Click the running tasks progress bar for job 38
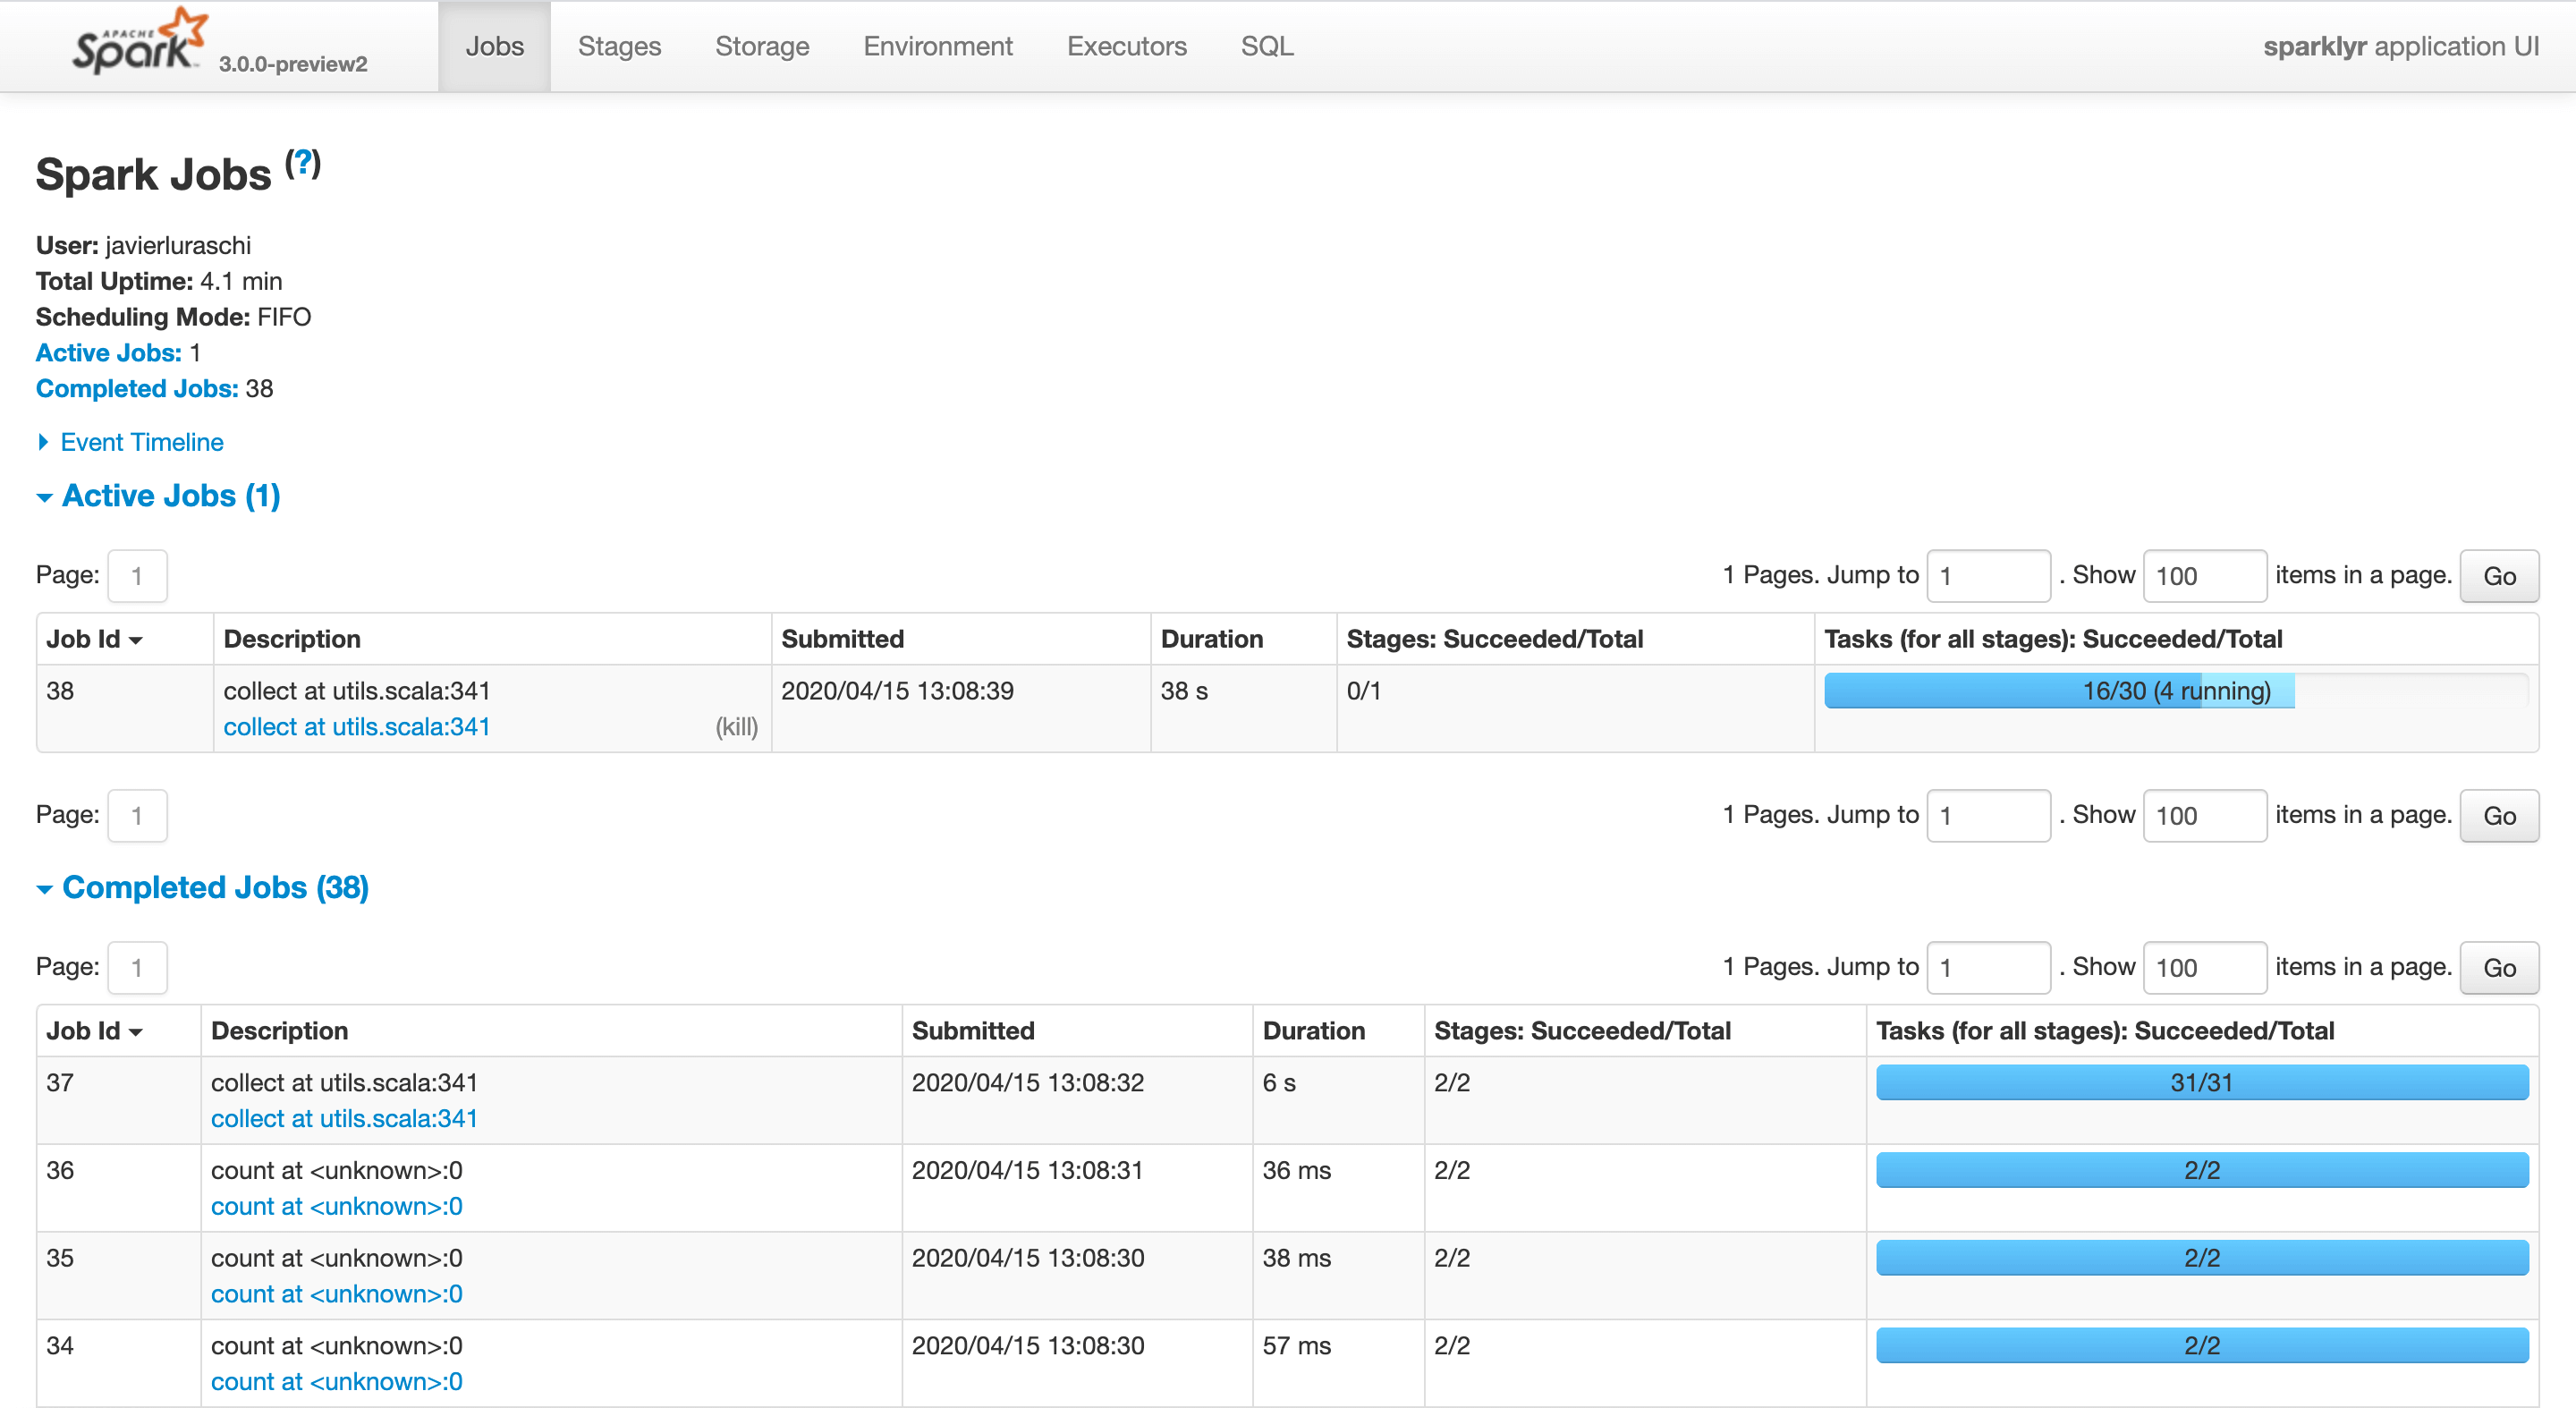Image resolution: width=2576 pixels, height=1408 pixels. [x=2060, y=690]
